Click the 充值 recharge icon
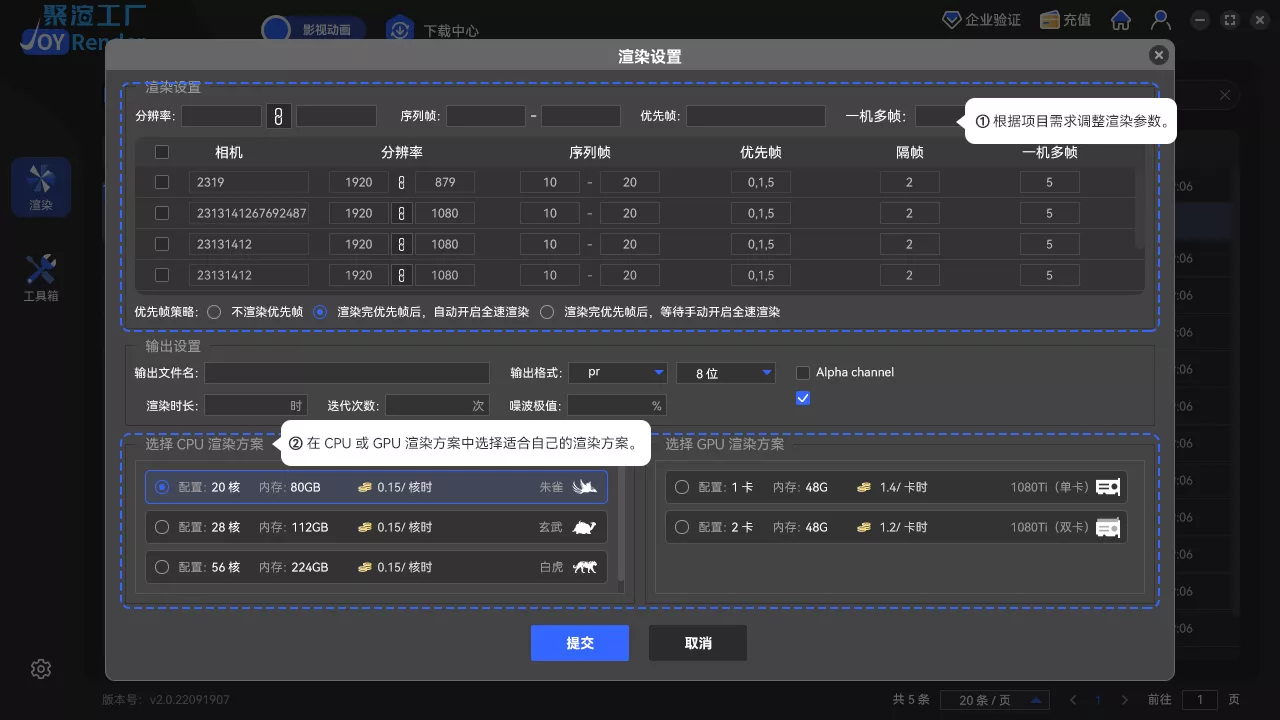This screenshot has height=720, width=1280. 1049,20
